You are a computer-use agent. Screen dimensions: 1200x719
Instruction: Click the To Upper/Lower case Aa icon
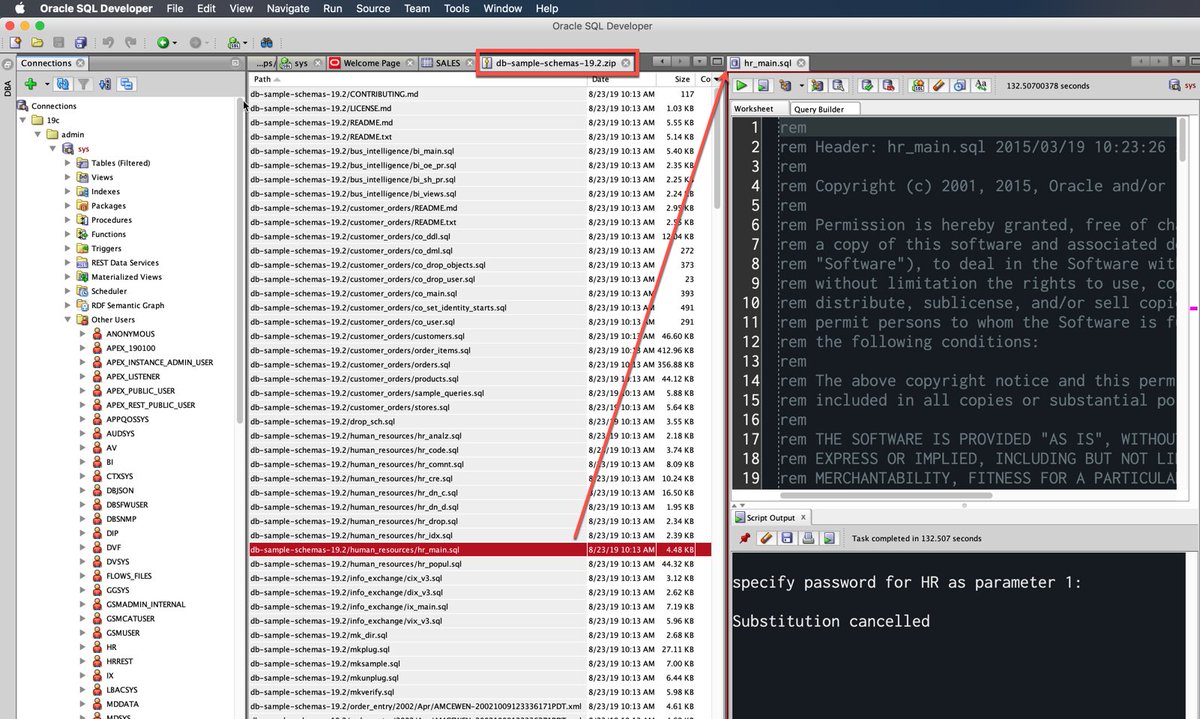point(981,86)
